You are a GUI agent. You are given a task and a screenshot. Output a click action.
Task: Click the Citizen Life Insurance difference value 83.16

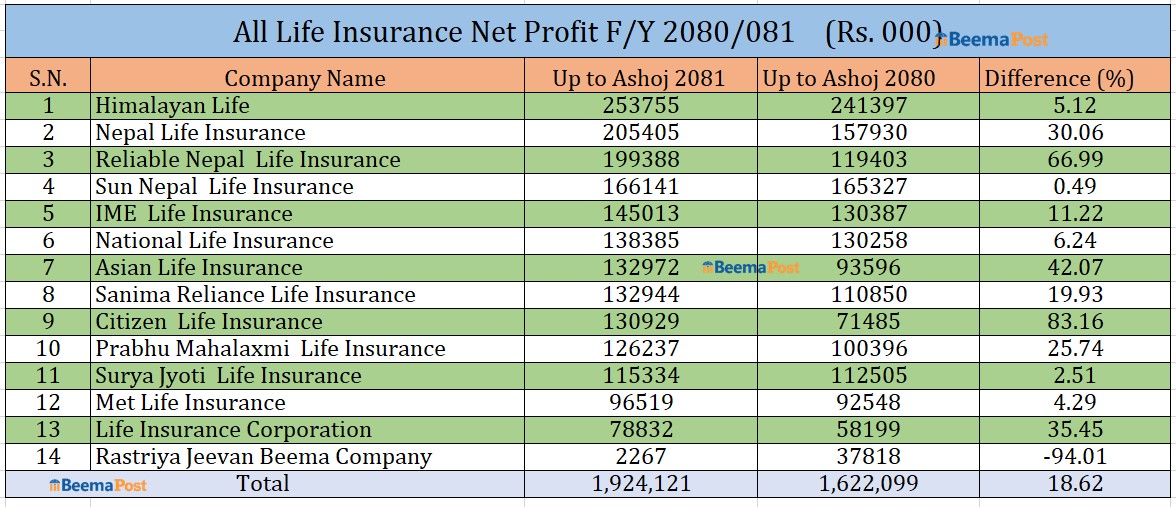[x=1068, y=322]
